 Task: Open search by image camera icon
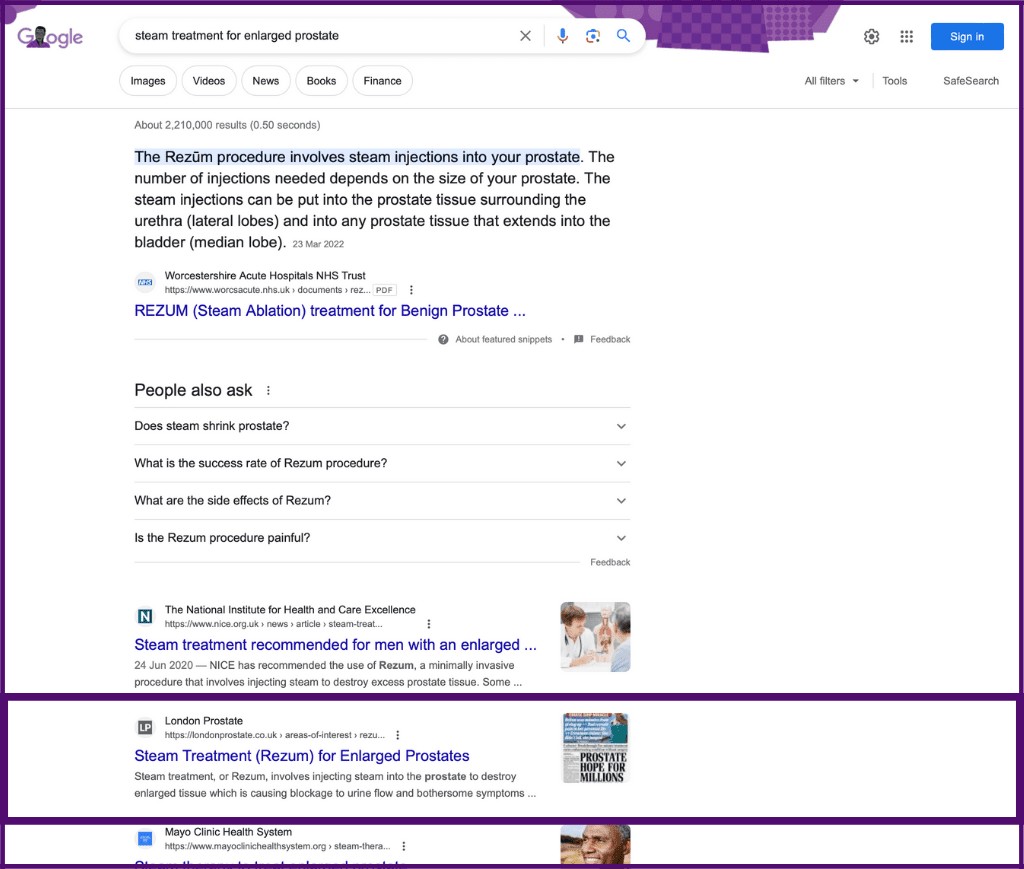coord(593,36)
